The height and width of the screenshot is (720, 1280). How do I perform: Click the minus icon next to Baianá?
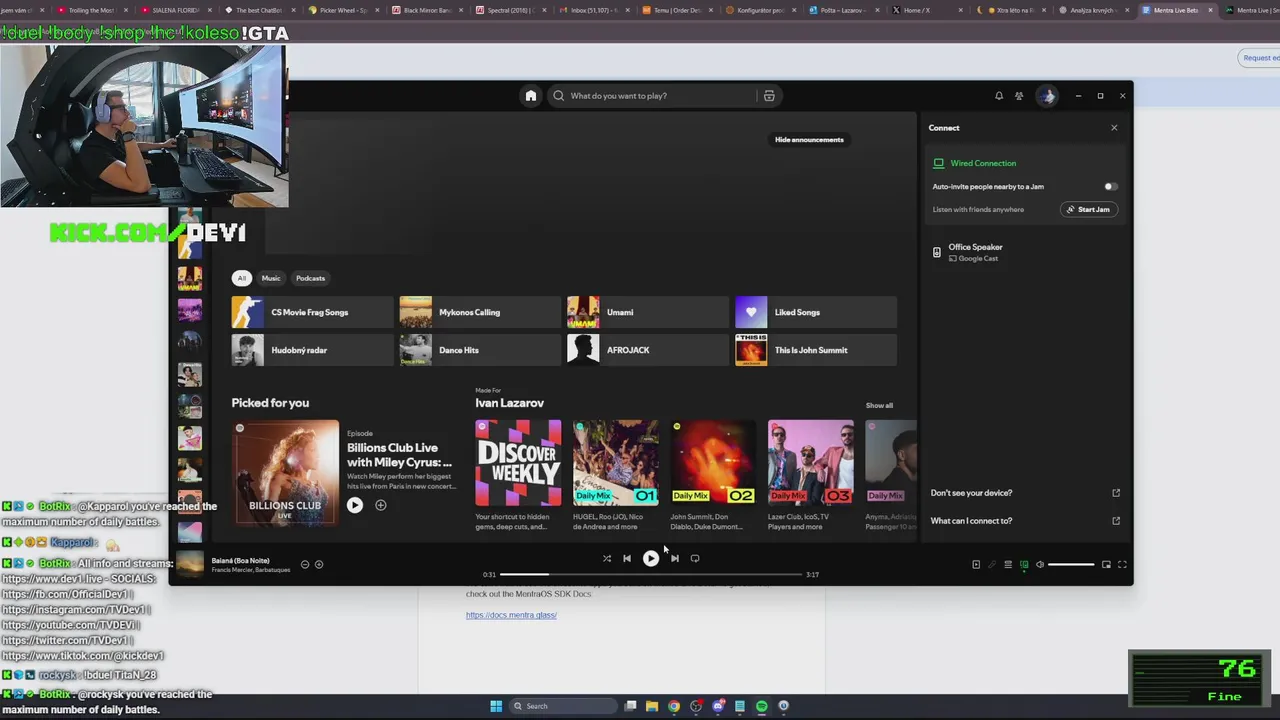(x=305, y=564)
